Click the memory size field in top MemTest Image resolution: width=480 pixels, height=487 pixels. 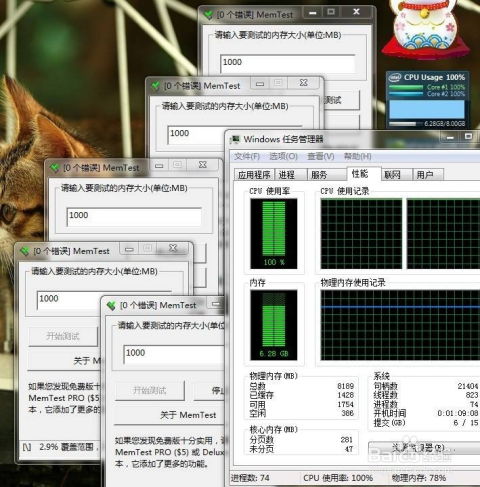click(288, 63)
